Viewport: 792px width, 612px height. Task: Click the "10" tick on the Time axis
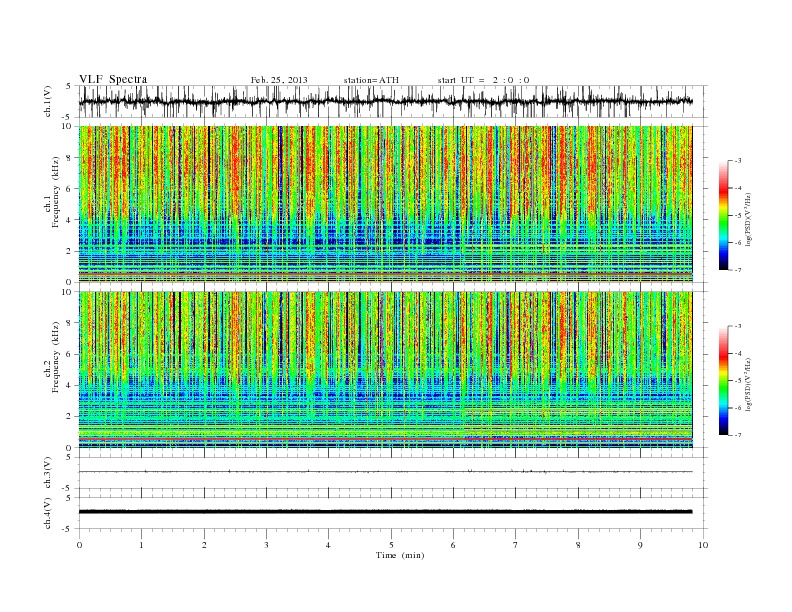[x=703, y=545]
